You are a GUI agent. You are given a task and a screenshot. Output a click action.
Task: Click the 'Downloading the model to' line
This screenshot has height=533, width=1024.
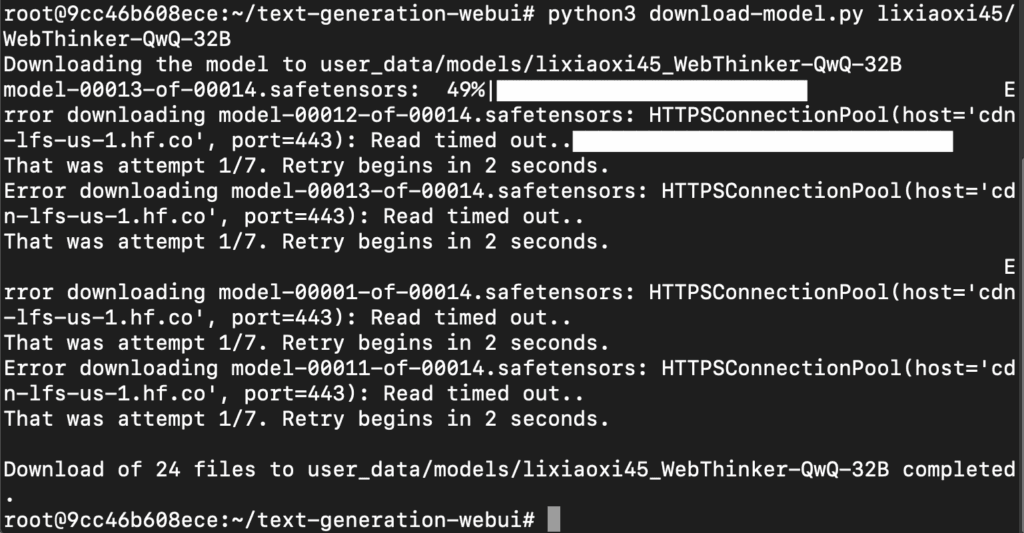[453, 65]
